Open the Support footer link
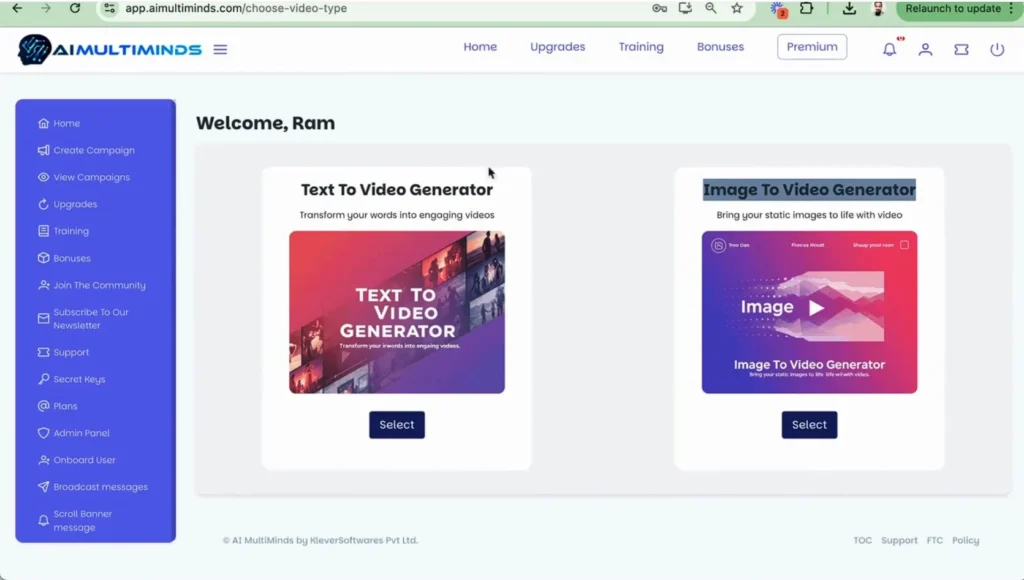Screen dimensions: 1024x580 [x=899, y=540]
